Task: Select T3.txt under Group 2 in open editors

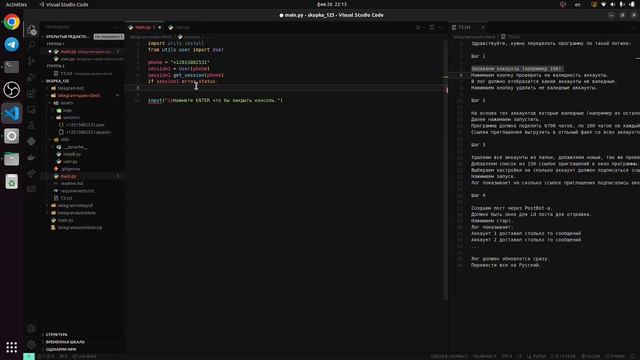Action: (84, 74)
